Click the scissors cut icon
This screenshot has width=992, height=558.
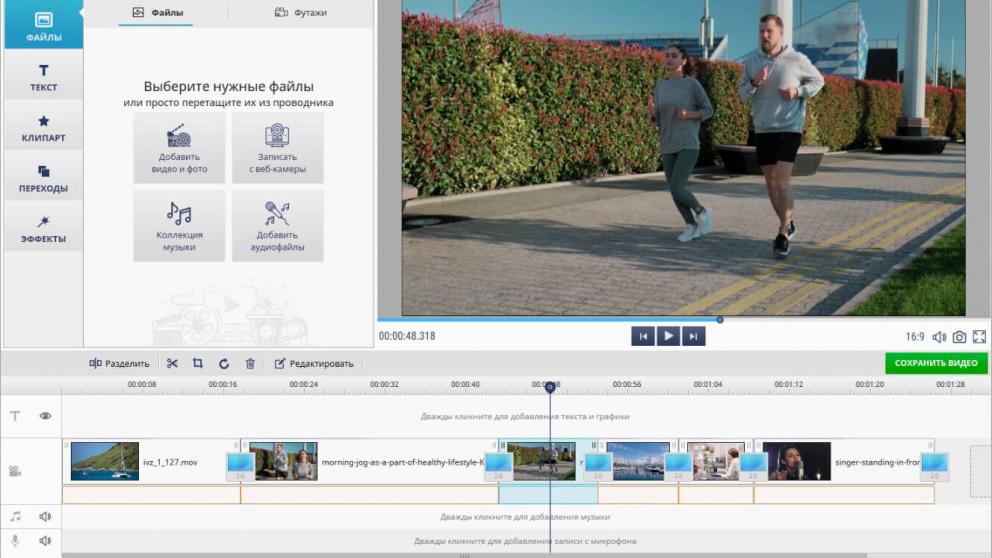click(x=172, y=363)
